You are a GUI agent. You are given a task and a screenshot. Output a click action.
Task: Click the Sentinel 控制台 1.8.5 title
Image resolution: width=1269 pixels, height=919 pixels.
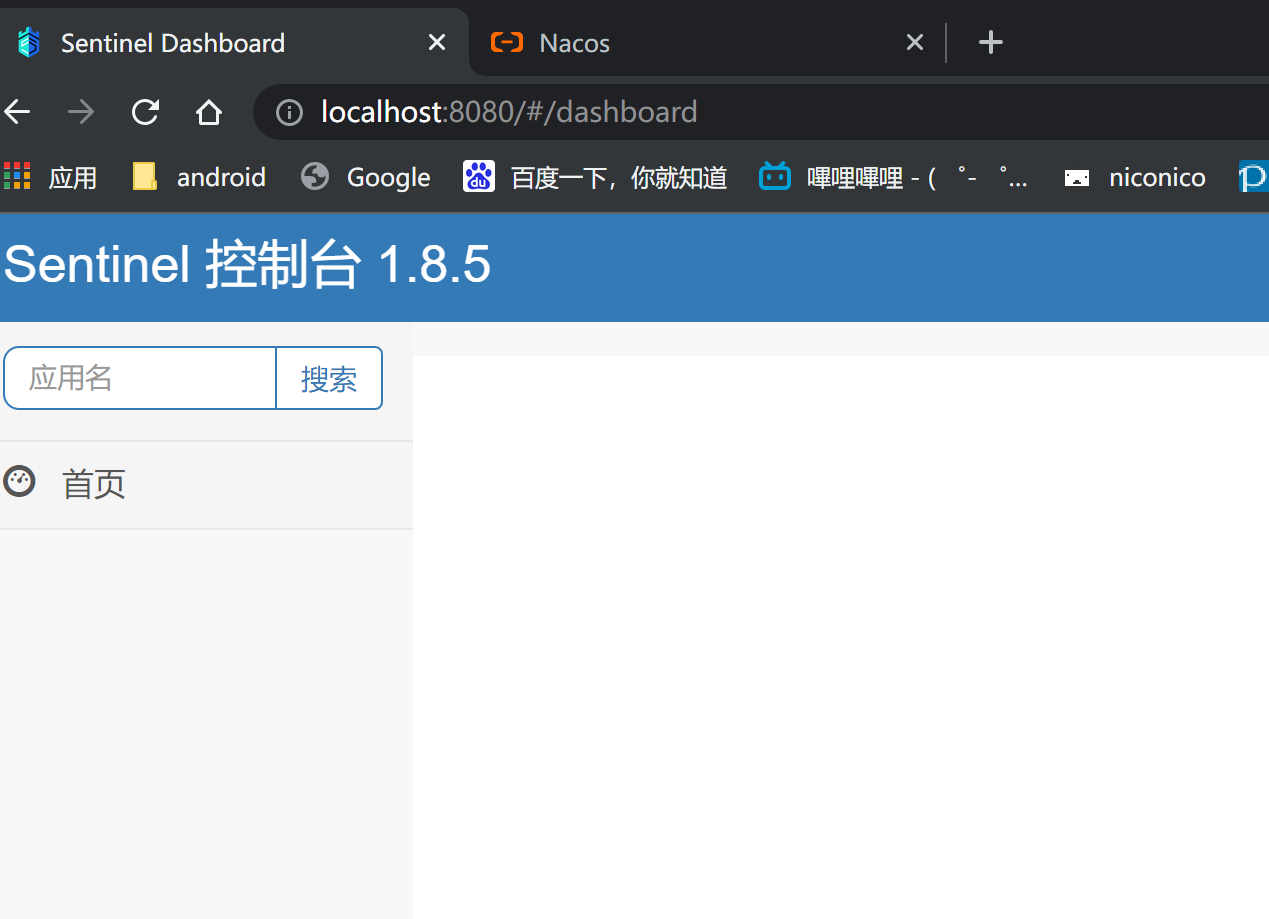click(247, 266)
